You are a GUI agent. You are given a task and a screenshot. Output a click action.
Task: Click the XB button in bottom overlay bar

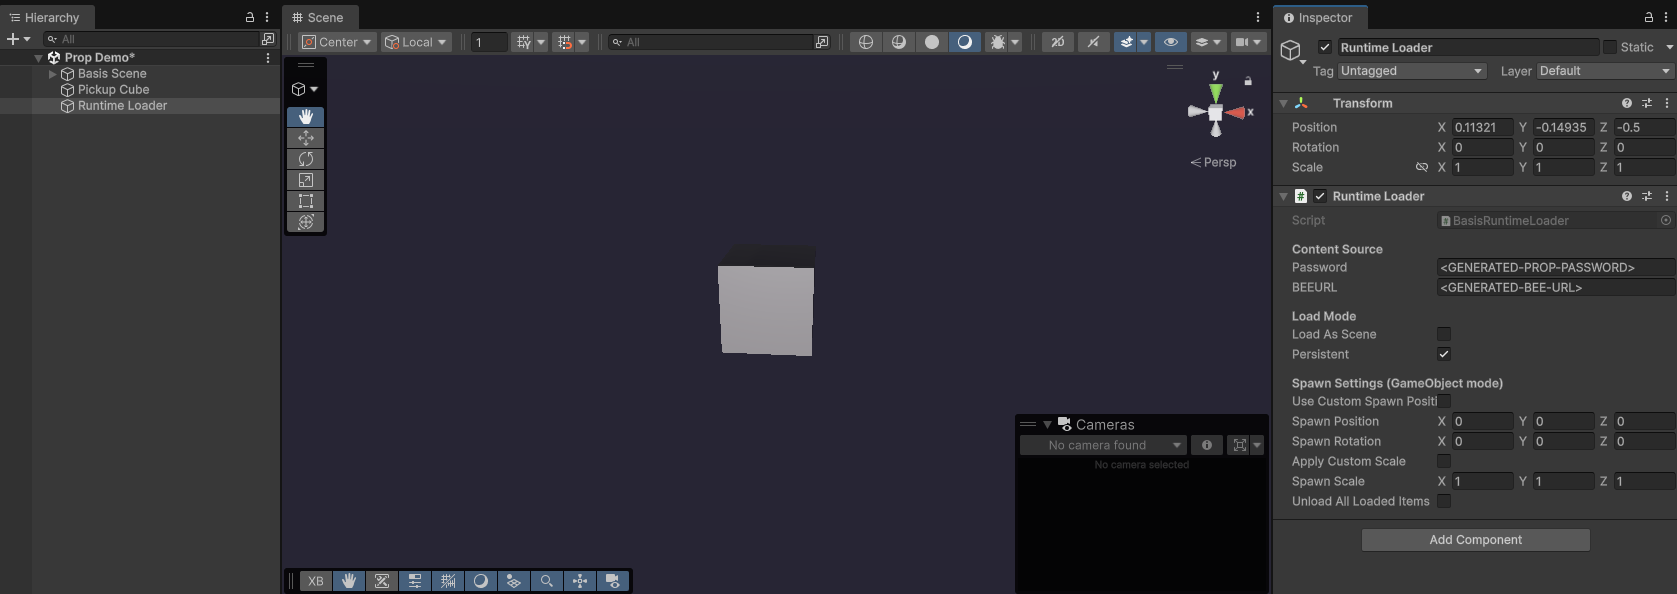pos(316,581)
